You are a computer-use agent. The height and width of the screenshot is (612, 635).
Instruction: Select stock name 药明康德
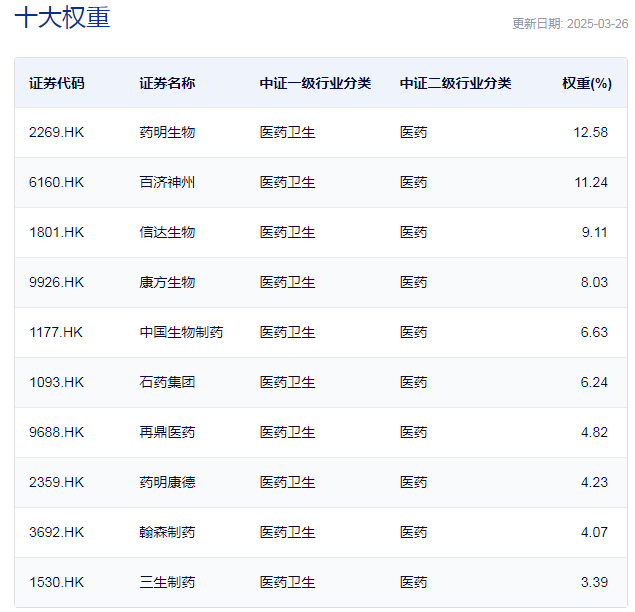[x=167, y=482]
